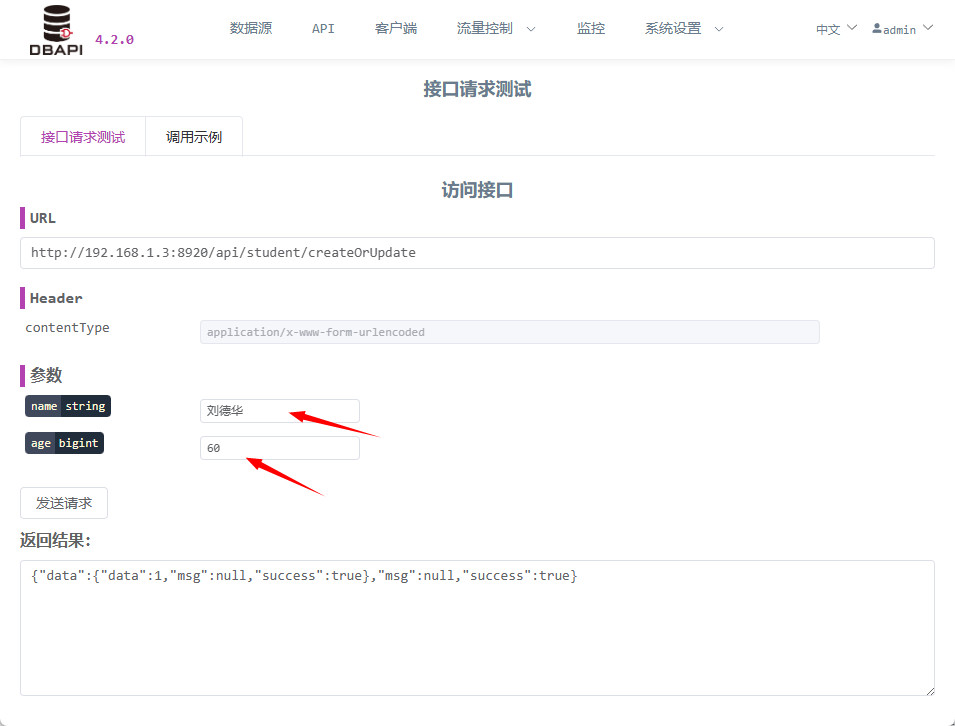Open the API menu item
Image resolution: width=955 pixels, height=726 pixels.
click(x=323, y=29)
